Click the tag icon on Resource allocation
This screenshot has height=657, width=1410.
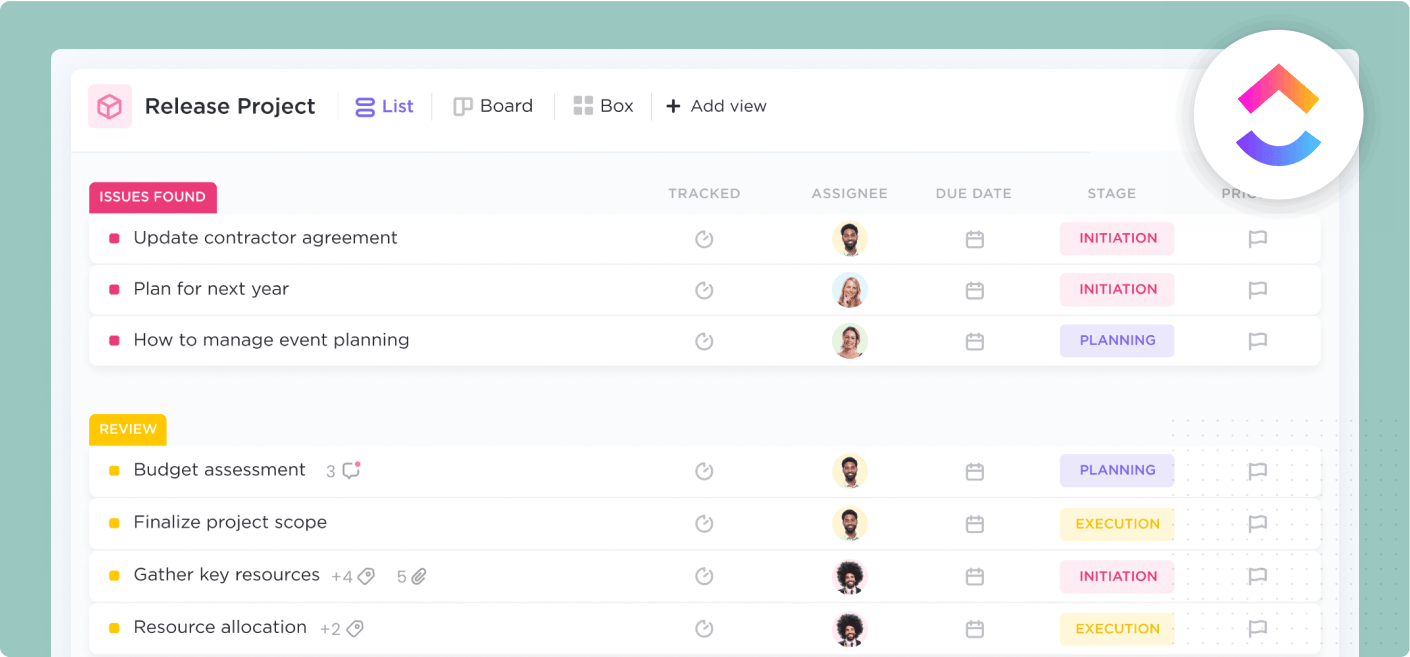tap(354, 629)
